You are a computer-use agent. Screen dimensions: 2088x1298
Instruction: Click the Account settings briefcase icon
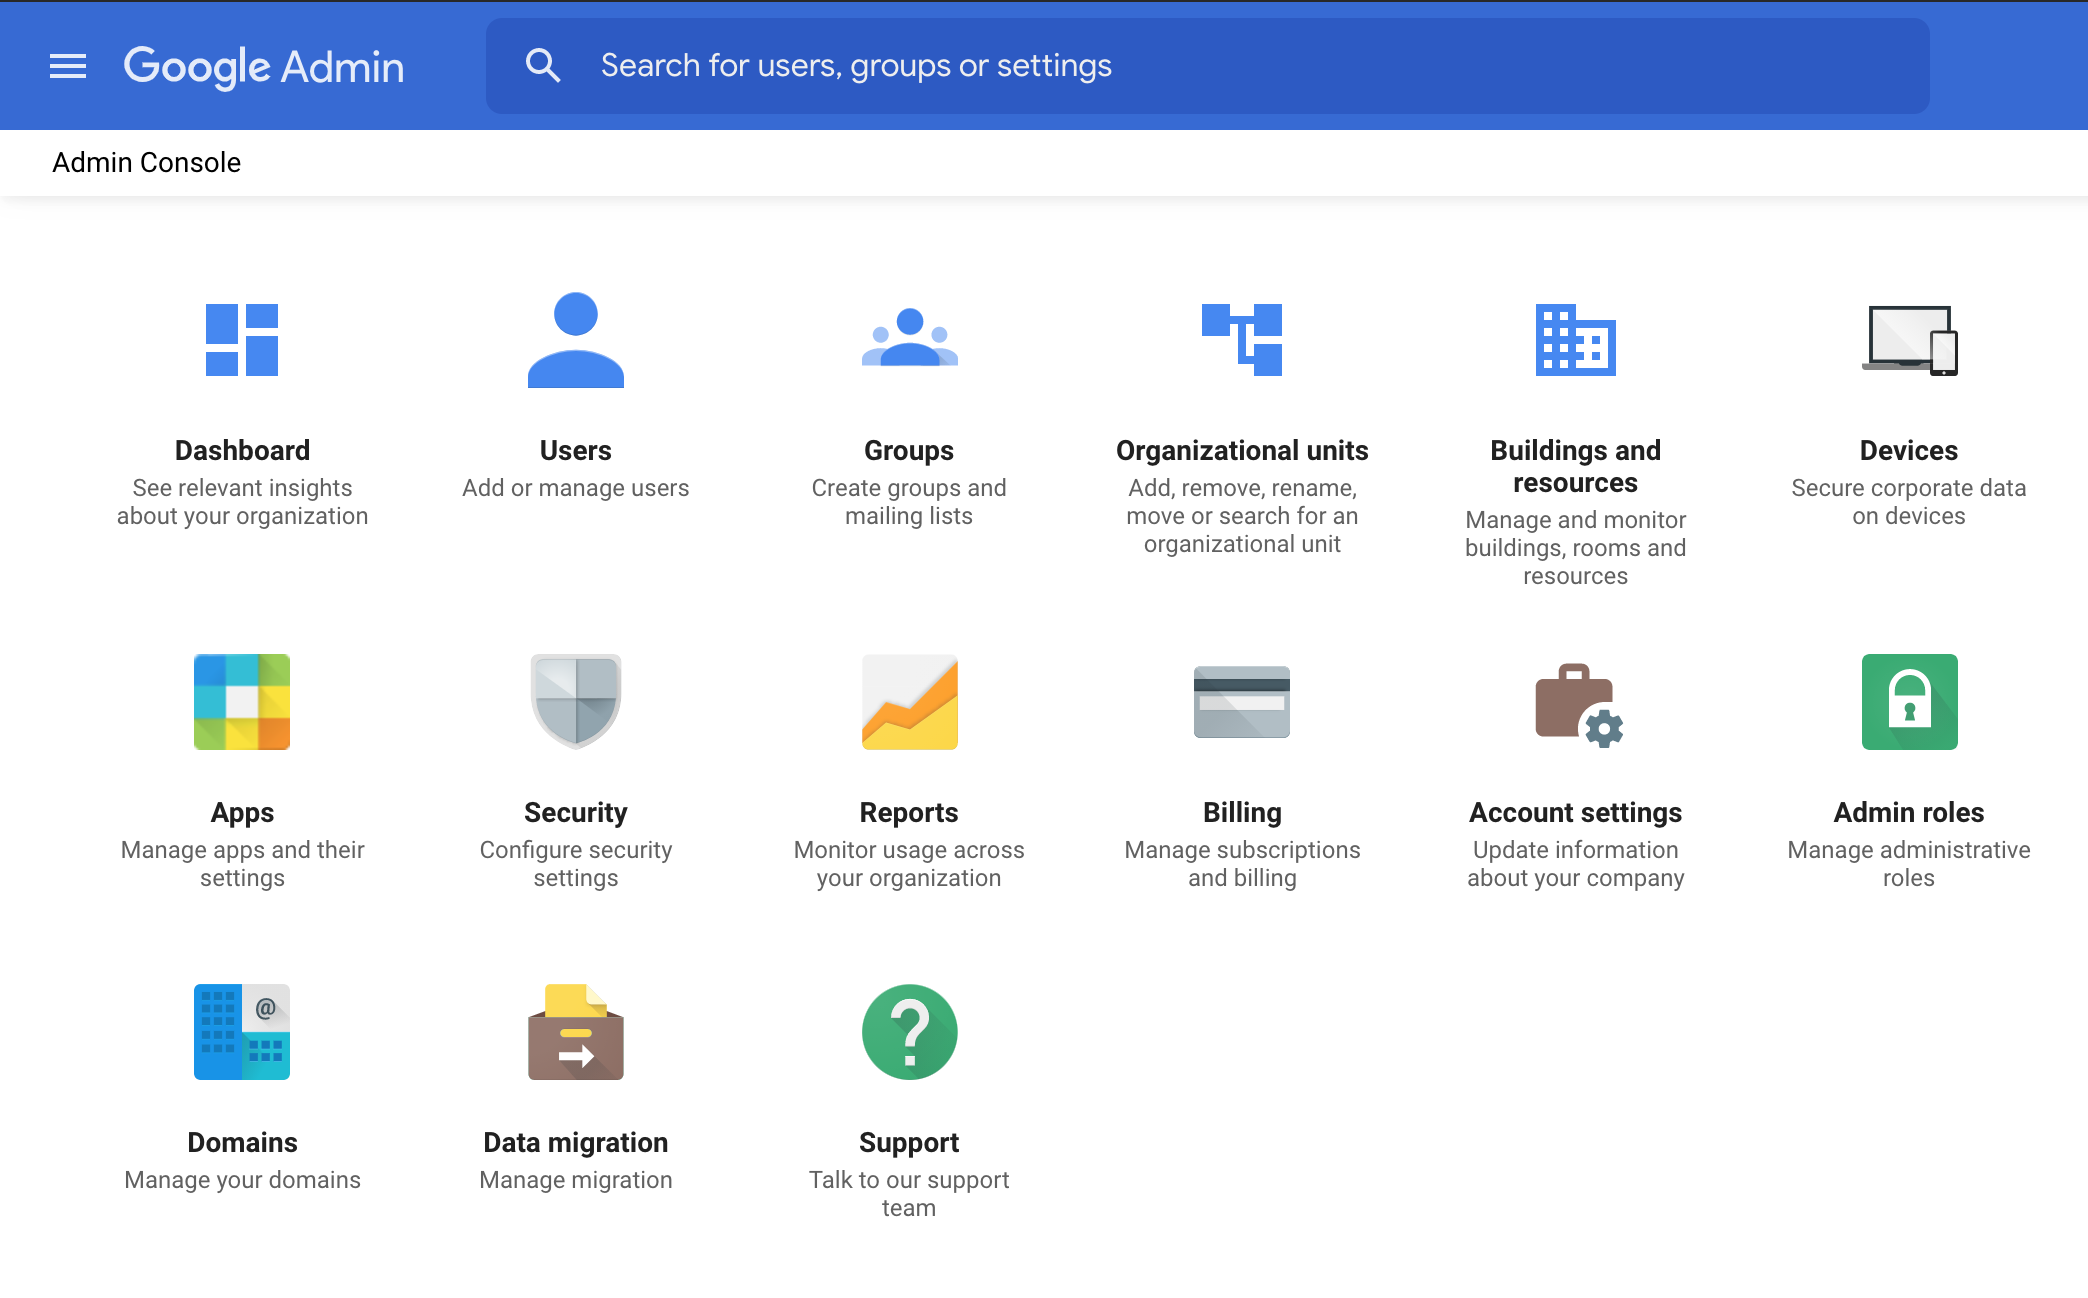[1577, 704]
